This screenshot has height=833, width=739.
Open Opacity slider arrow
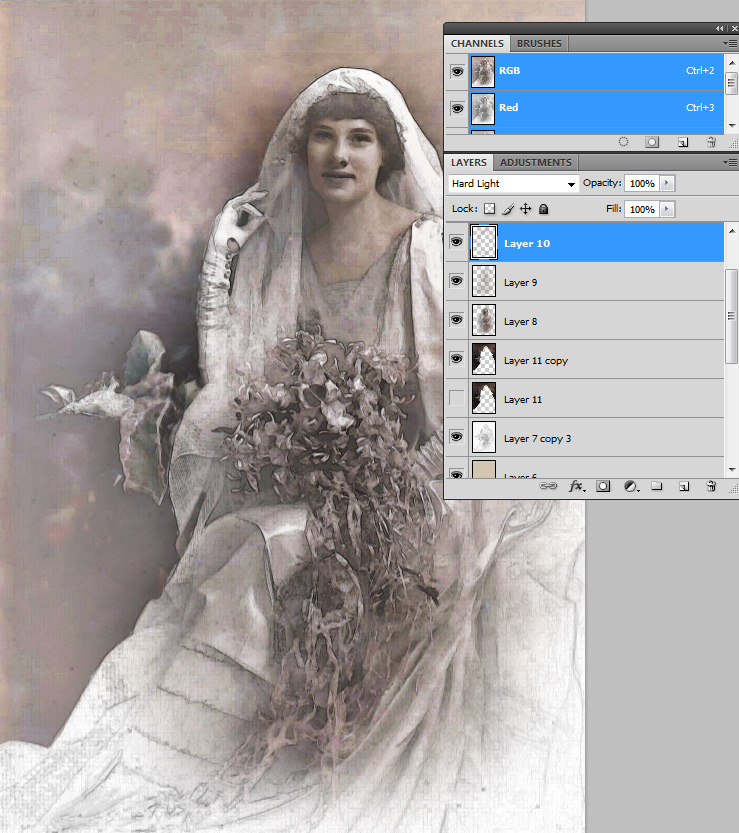(666, 183)
